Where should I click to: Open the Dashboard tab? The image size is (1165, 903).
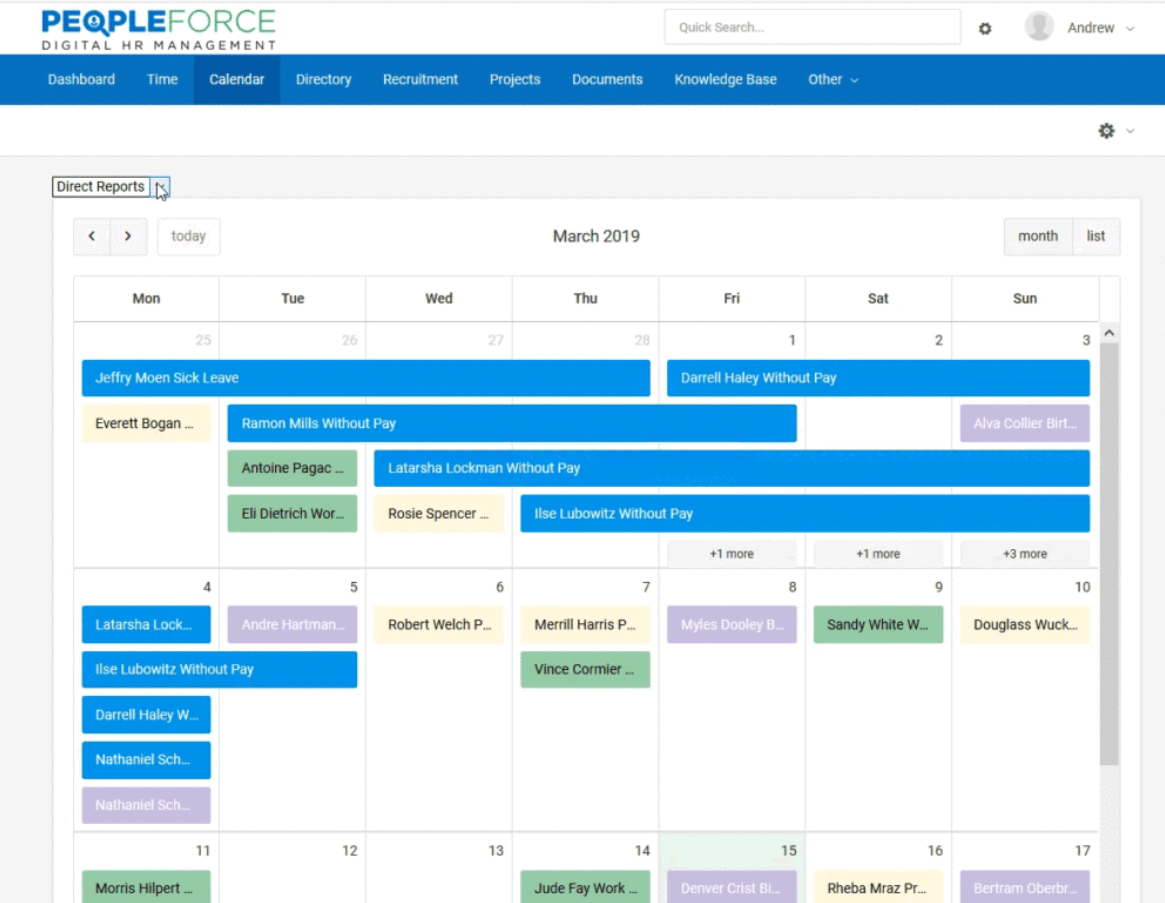(81, 80)
